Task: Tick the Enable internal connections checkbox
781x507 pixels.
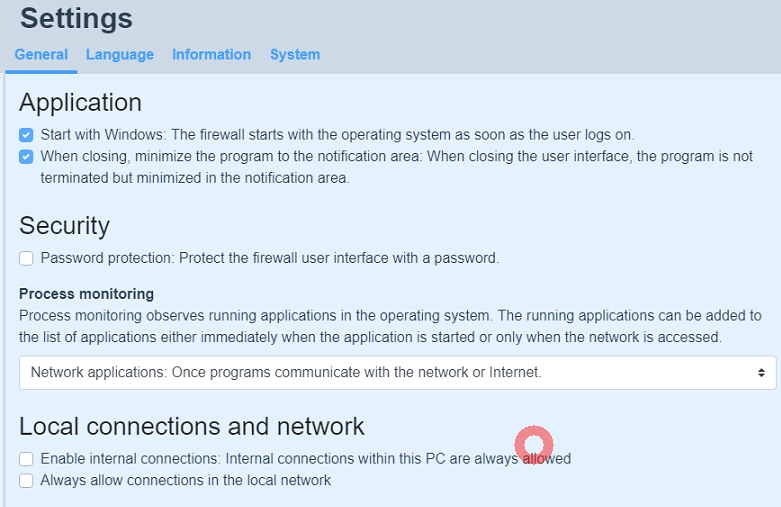Action: [x=26, y=459]
